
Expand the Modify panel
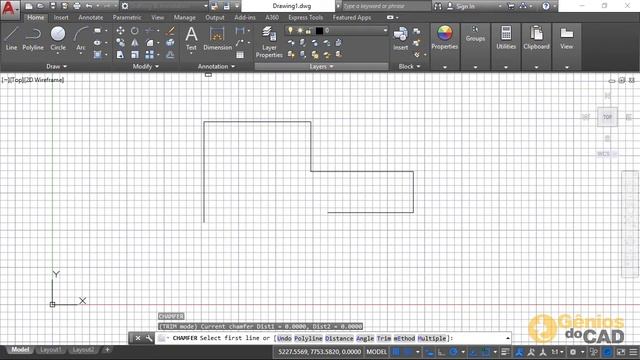click(x=146, y=66)
